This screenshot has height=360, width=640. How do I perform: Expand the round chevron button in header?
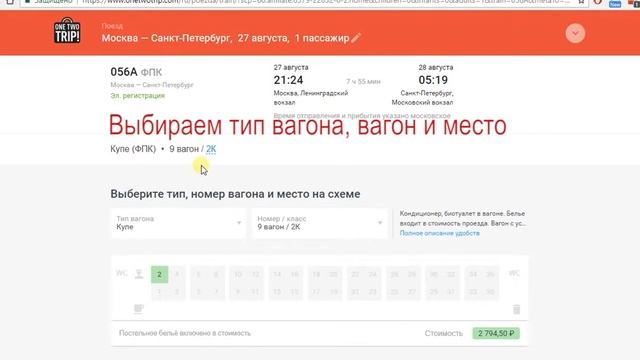(575, 33)
